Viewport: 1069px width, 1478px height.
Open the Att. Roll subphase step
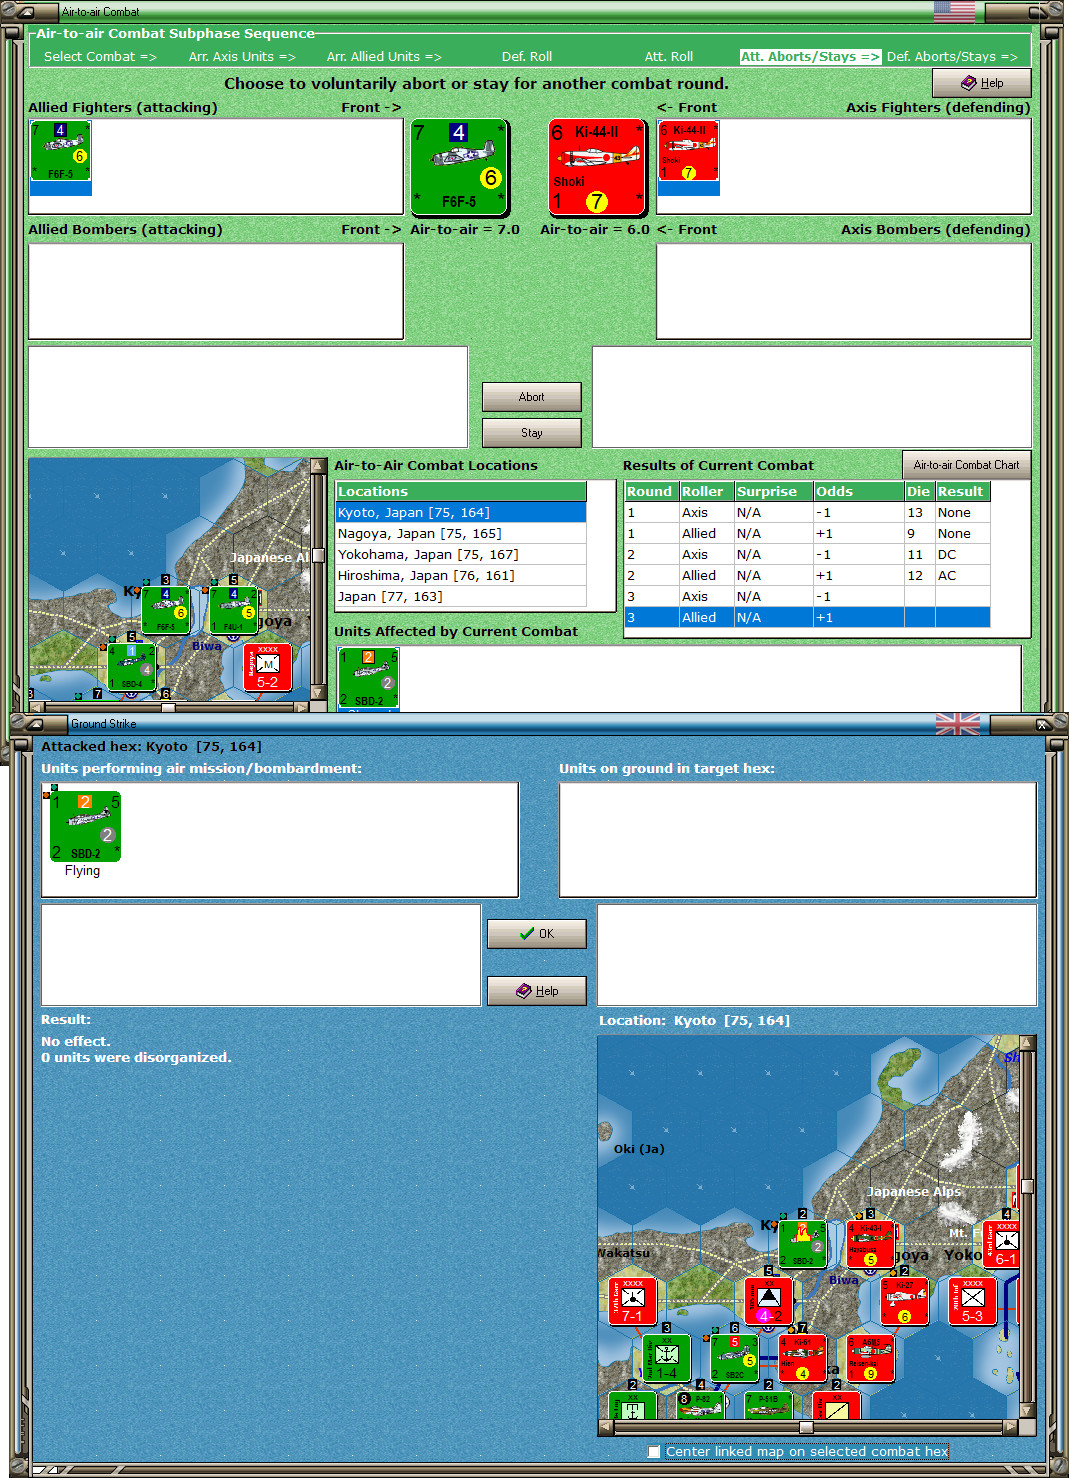tap(669, 57)
